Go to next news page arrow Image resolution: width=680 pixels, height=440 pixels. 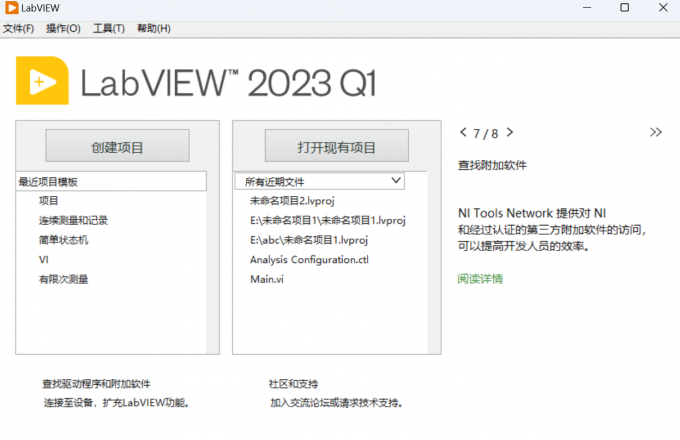click(510, 132)
